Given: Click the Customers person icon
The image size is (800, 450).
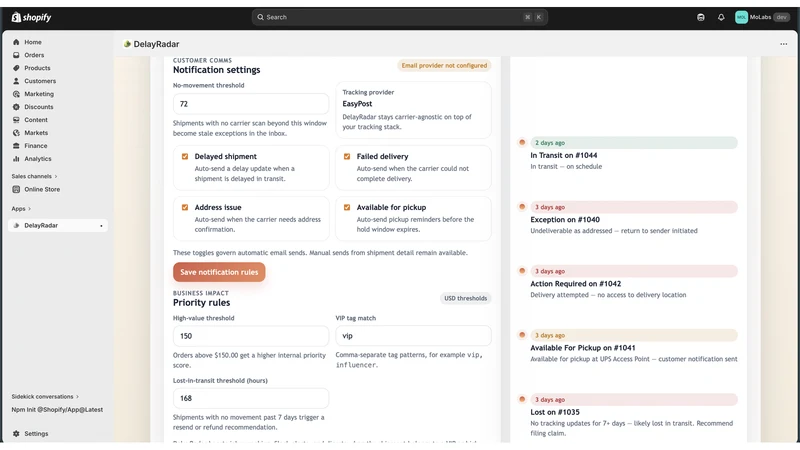Looking at the screenshot, I should coord(16,81).
